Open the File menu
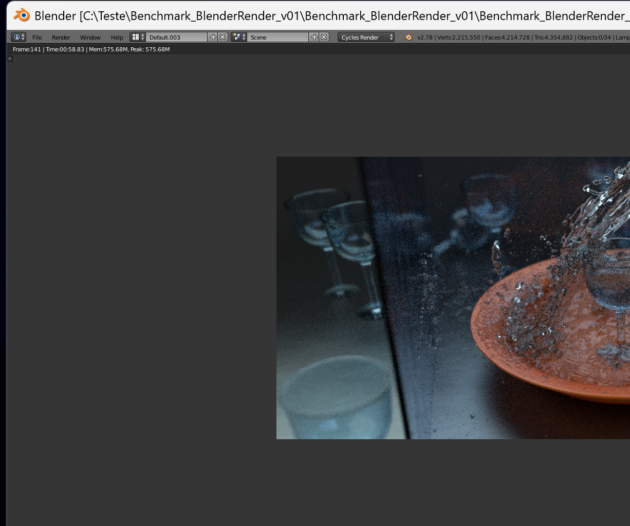 point(37,37)
